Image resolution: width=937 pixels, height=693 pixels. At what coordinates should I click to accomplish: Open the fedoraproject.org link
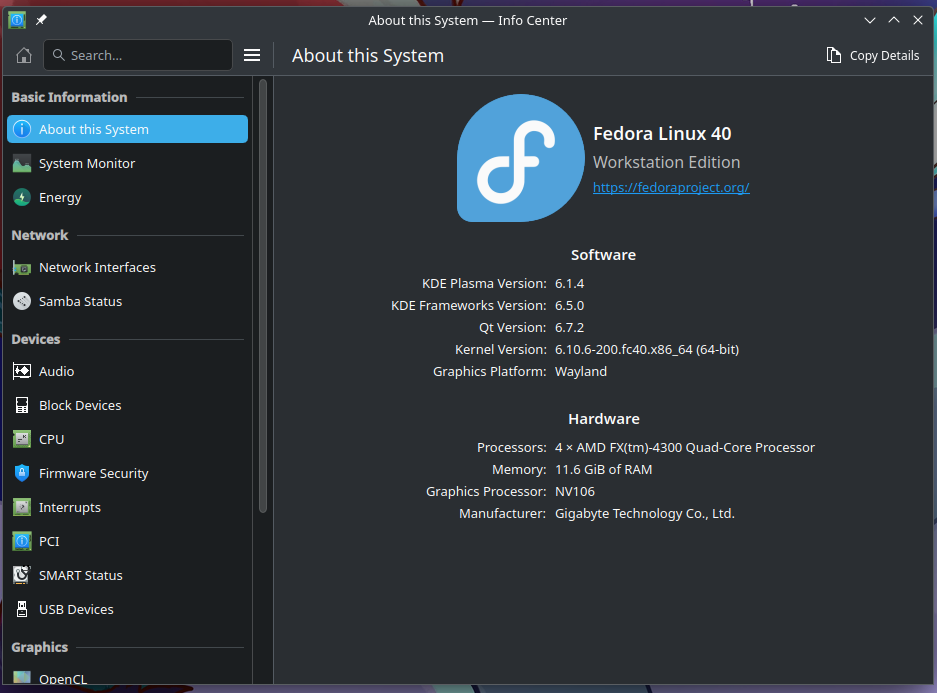(x=671, y=188)
